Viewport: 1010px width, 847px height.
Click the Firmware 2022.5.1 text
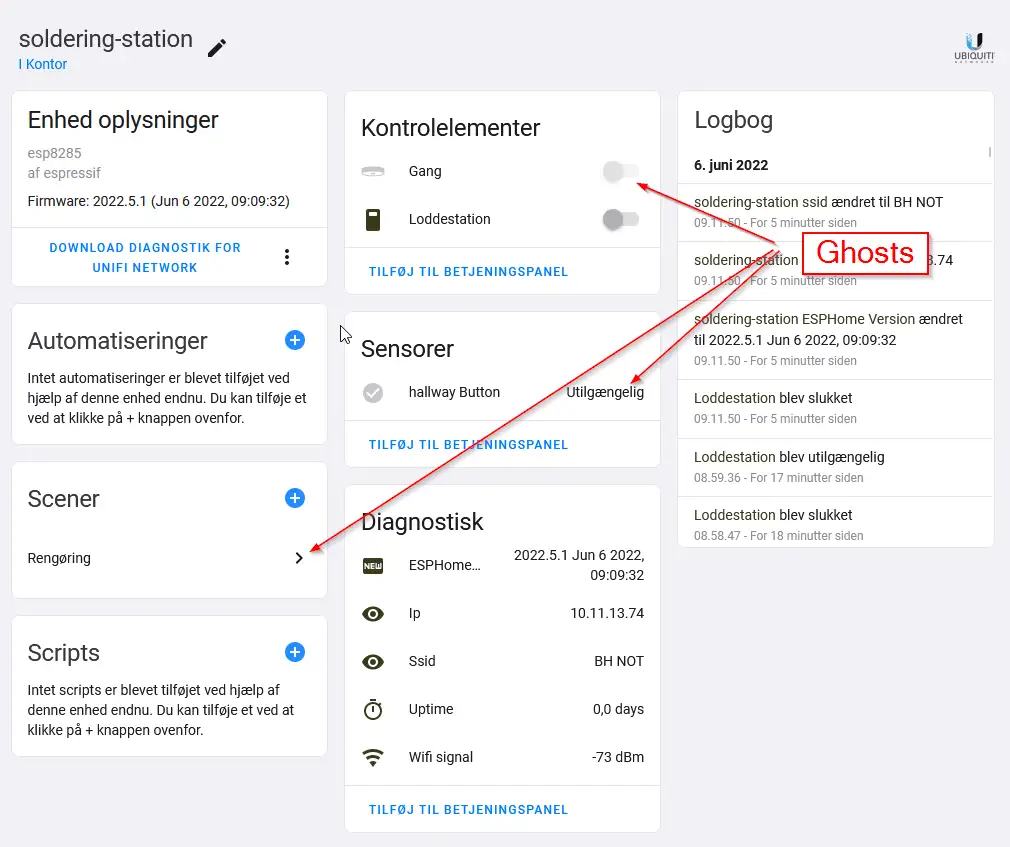click(158, 201)
